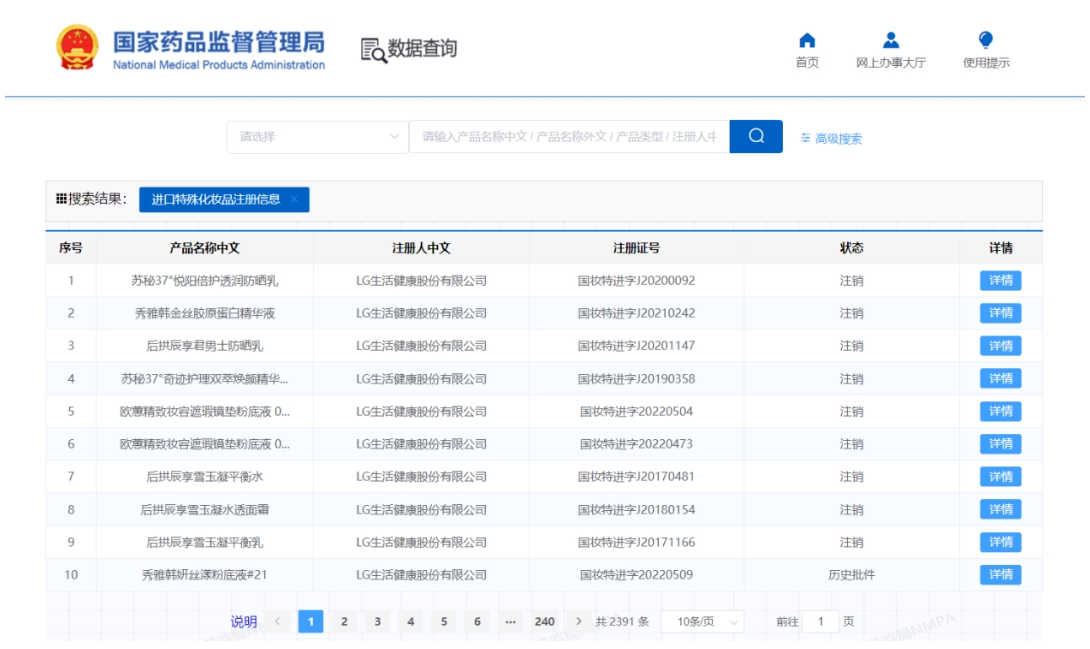The height and width of the screenshot is (649, 1090).
Task: Open 详情 for 后拱辰享君男士防晒乳
Action: point(1000,346)
